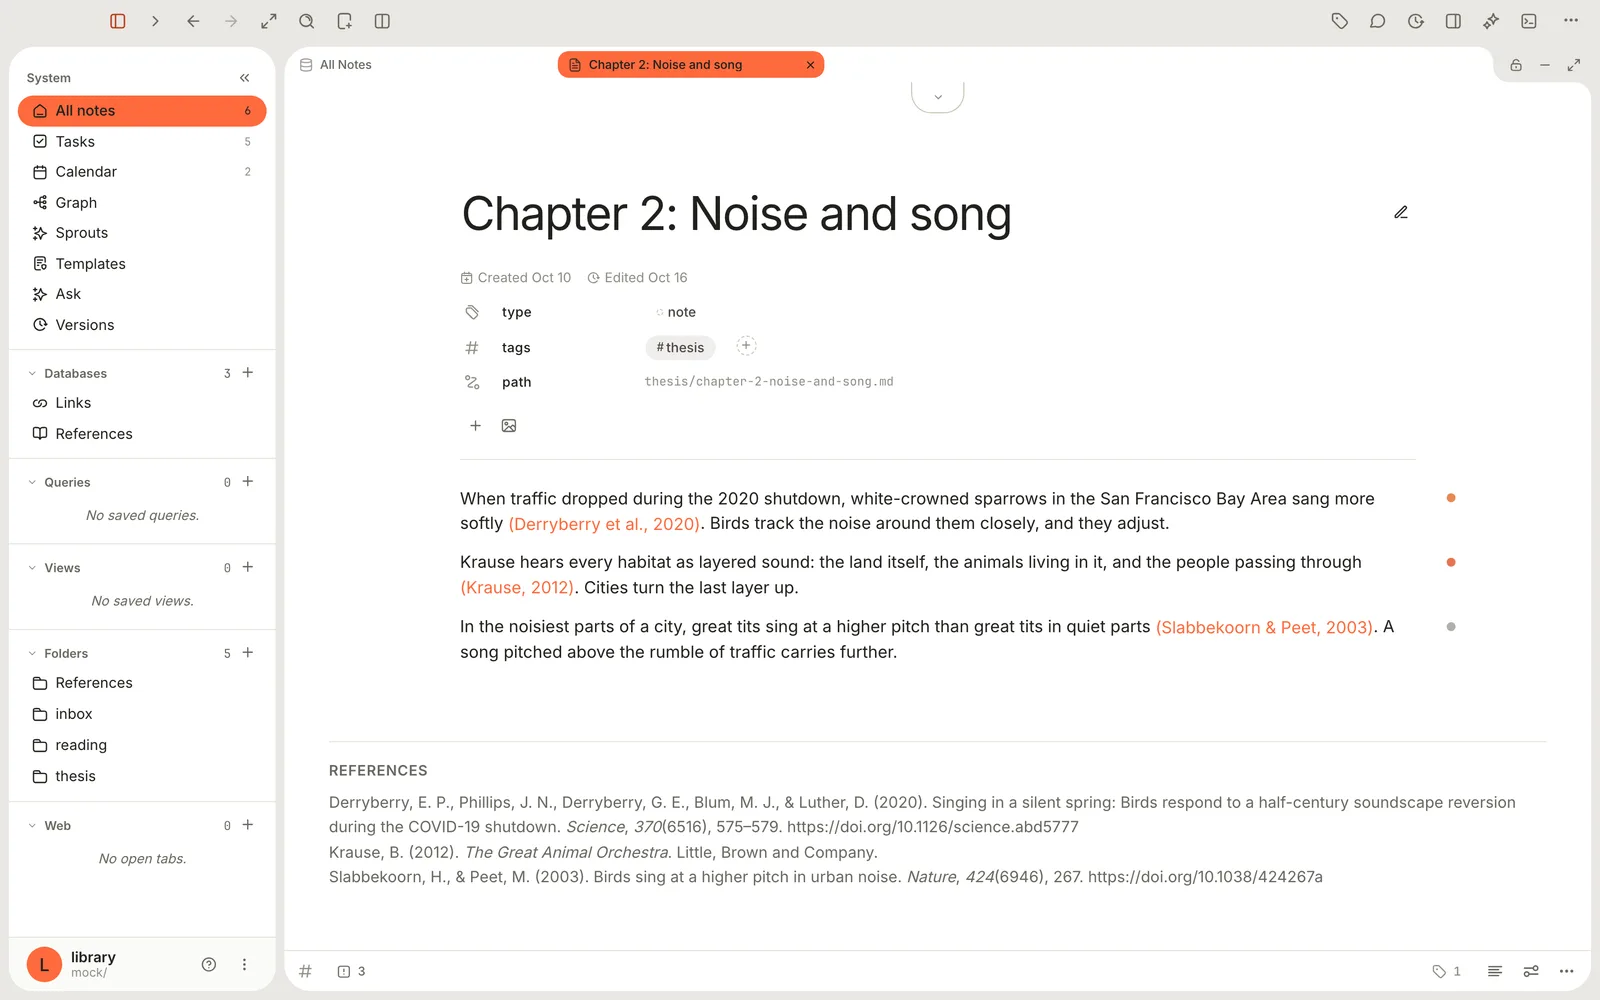Collapse the Web section

pyautogui.click(x=32, y=826)
